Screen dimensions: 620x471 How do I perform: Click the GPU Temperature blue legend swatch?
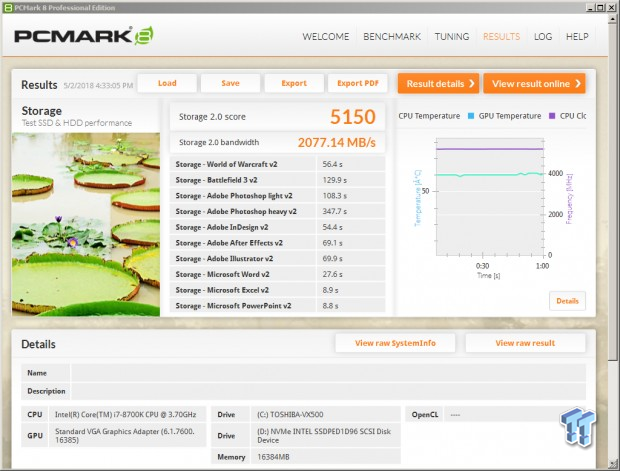(x=471, y=116)
